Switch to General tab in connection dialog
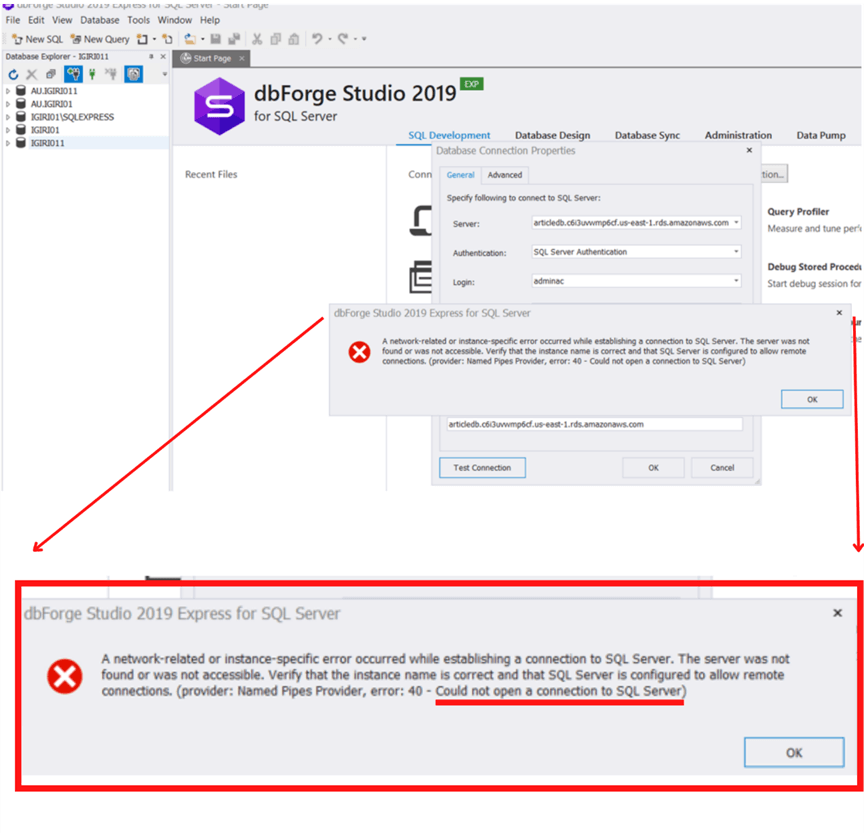The image size is (864, 833). [x=461, y=175]
